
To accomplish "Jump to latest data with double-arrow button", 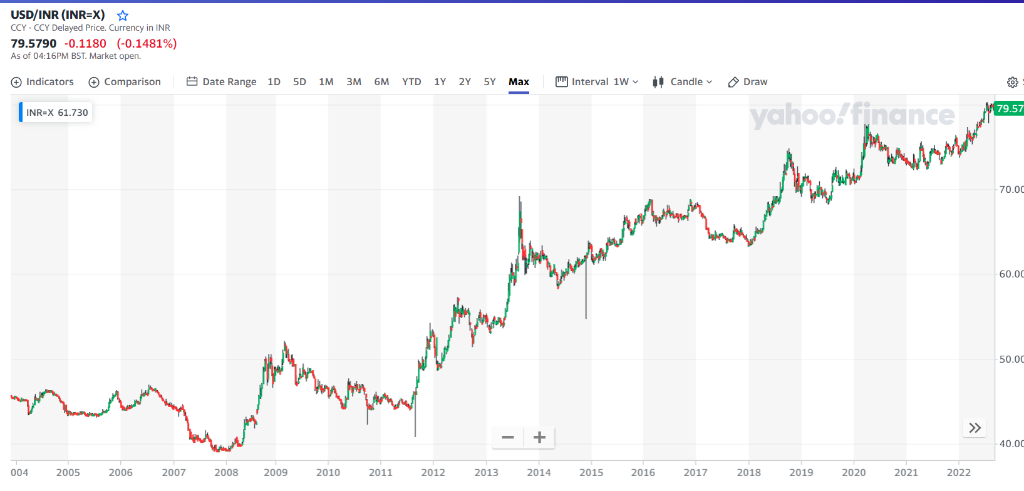I will click(x=975, y=428).
